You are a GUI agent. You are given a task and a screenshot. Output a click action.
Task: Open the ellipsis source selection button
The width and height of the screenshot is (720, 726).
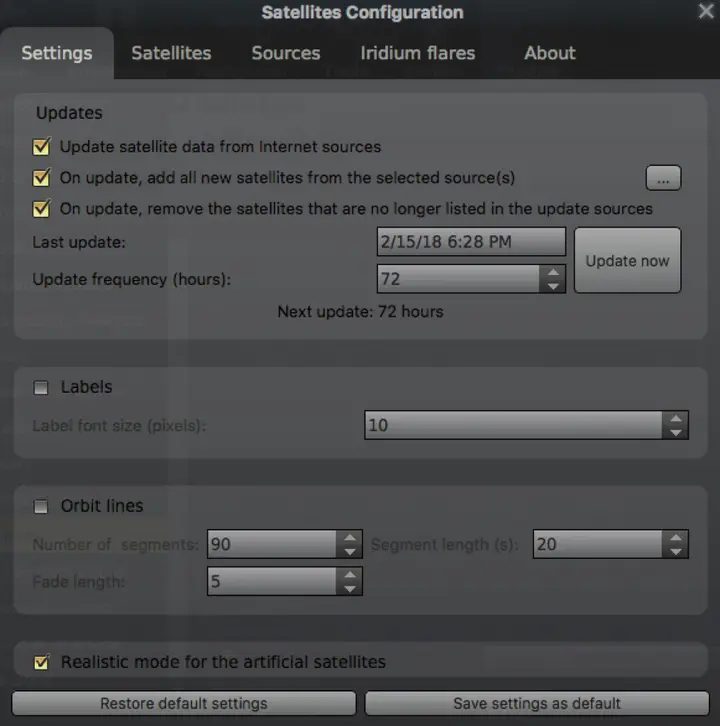click(x=662, y=178)
